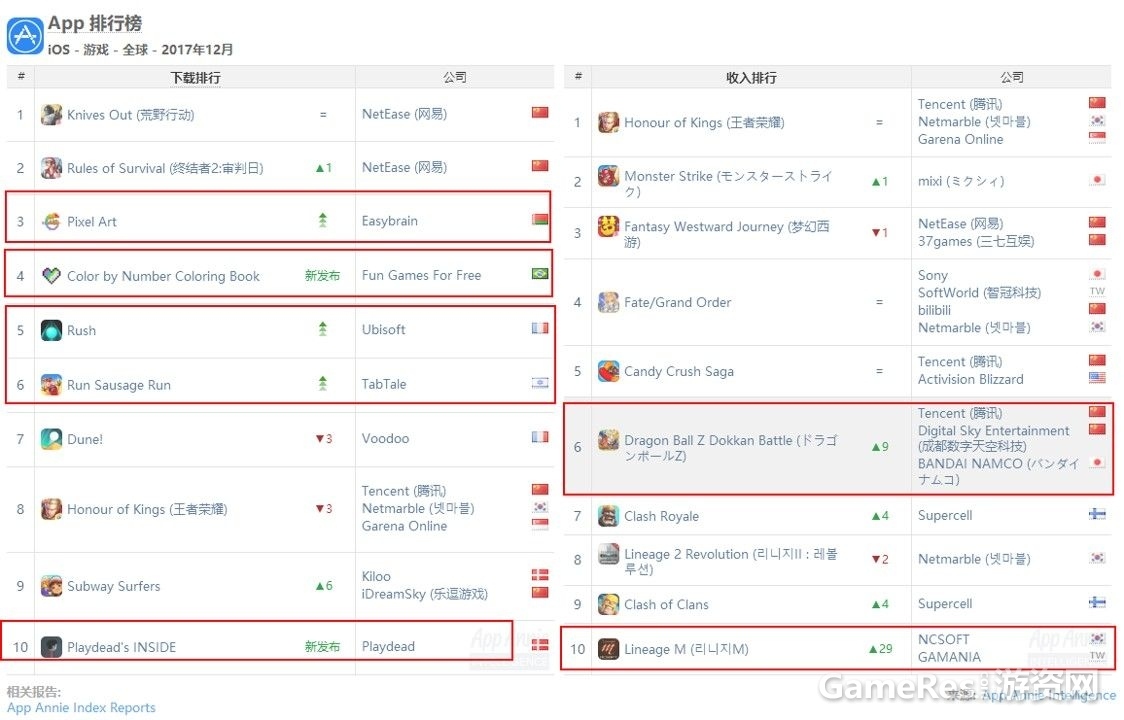Click the NCSOFT company name
The height and width of the screenshot is (720, 1124).
943,639
